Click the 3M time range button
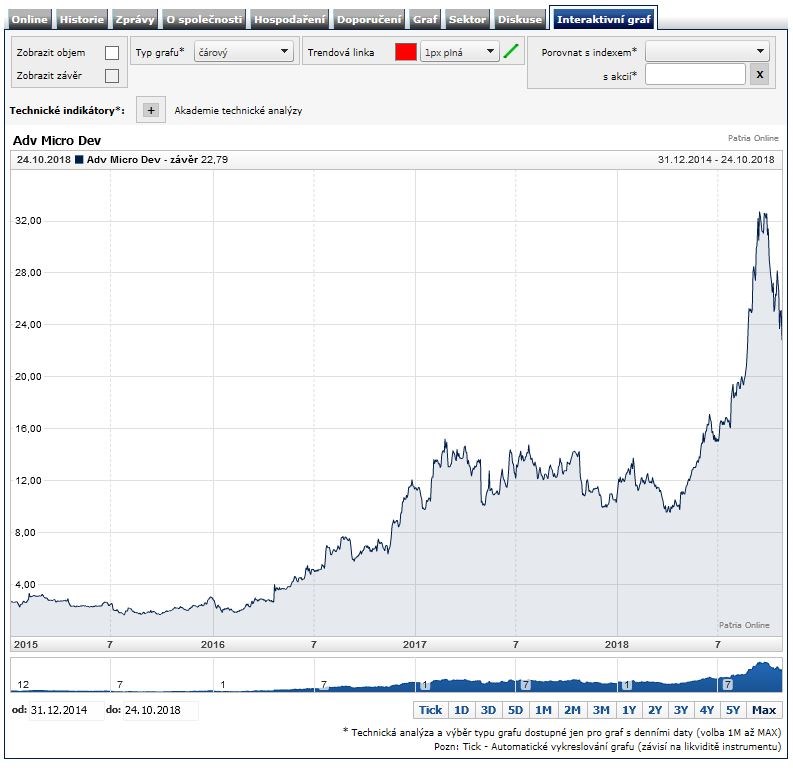793x773 pixels. click(x=600, y=710)
